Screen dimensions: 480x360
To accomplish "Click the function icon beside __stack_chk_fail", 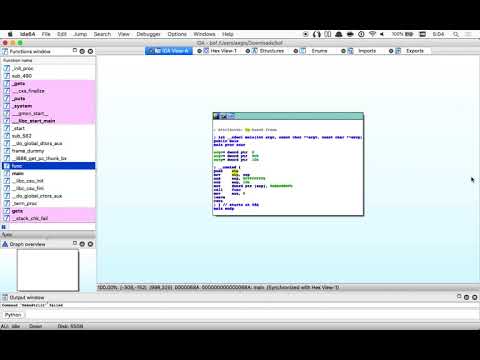I will point(6,218).
